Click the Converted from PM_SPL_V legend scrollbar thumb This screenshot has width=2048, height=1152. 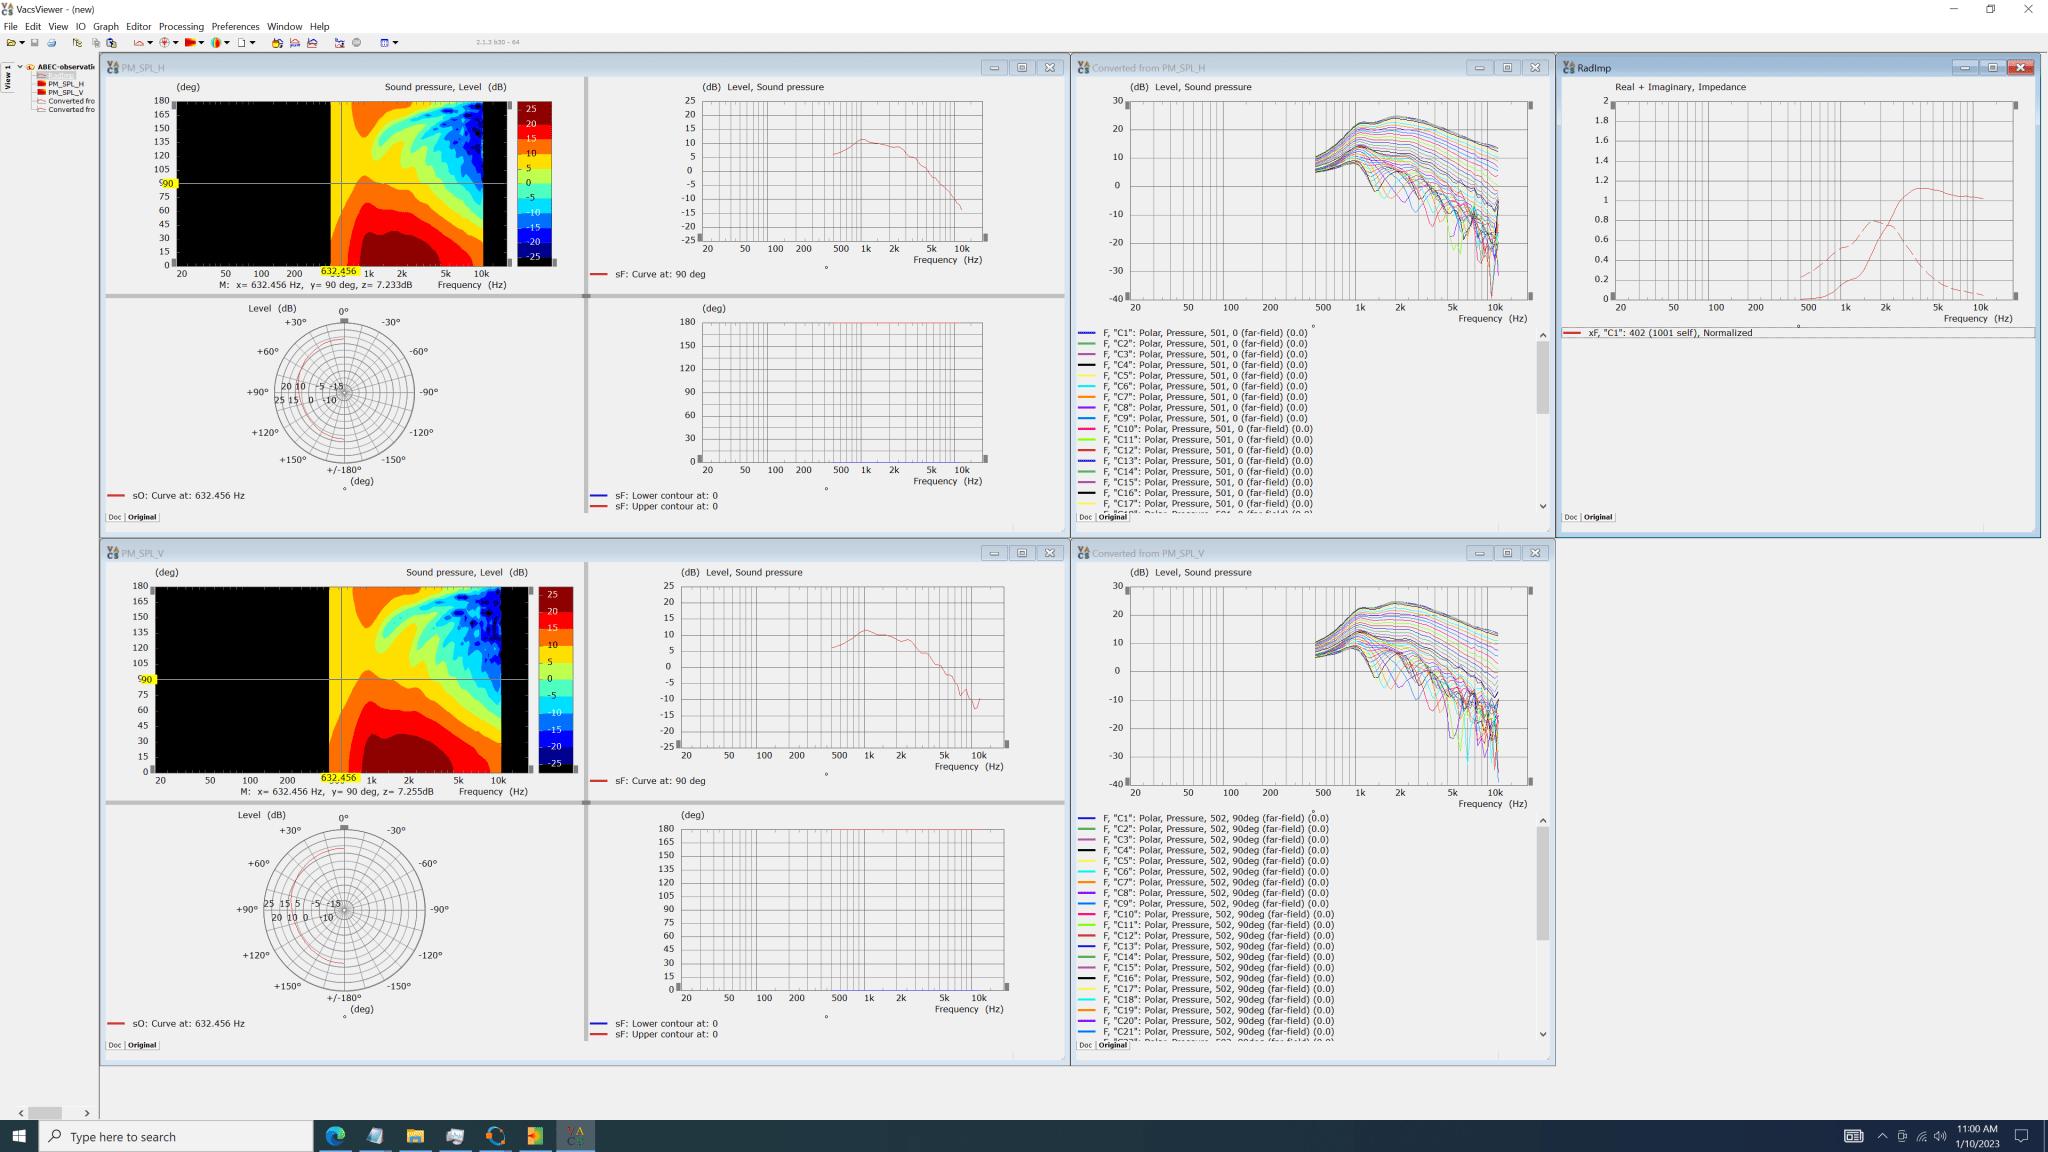click(x=1543, y=883)
